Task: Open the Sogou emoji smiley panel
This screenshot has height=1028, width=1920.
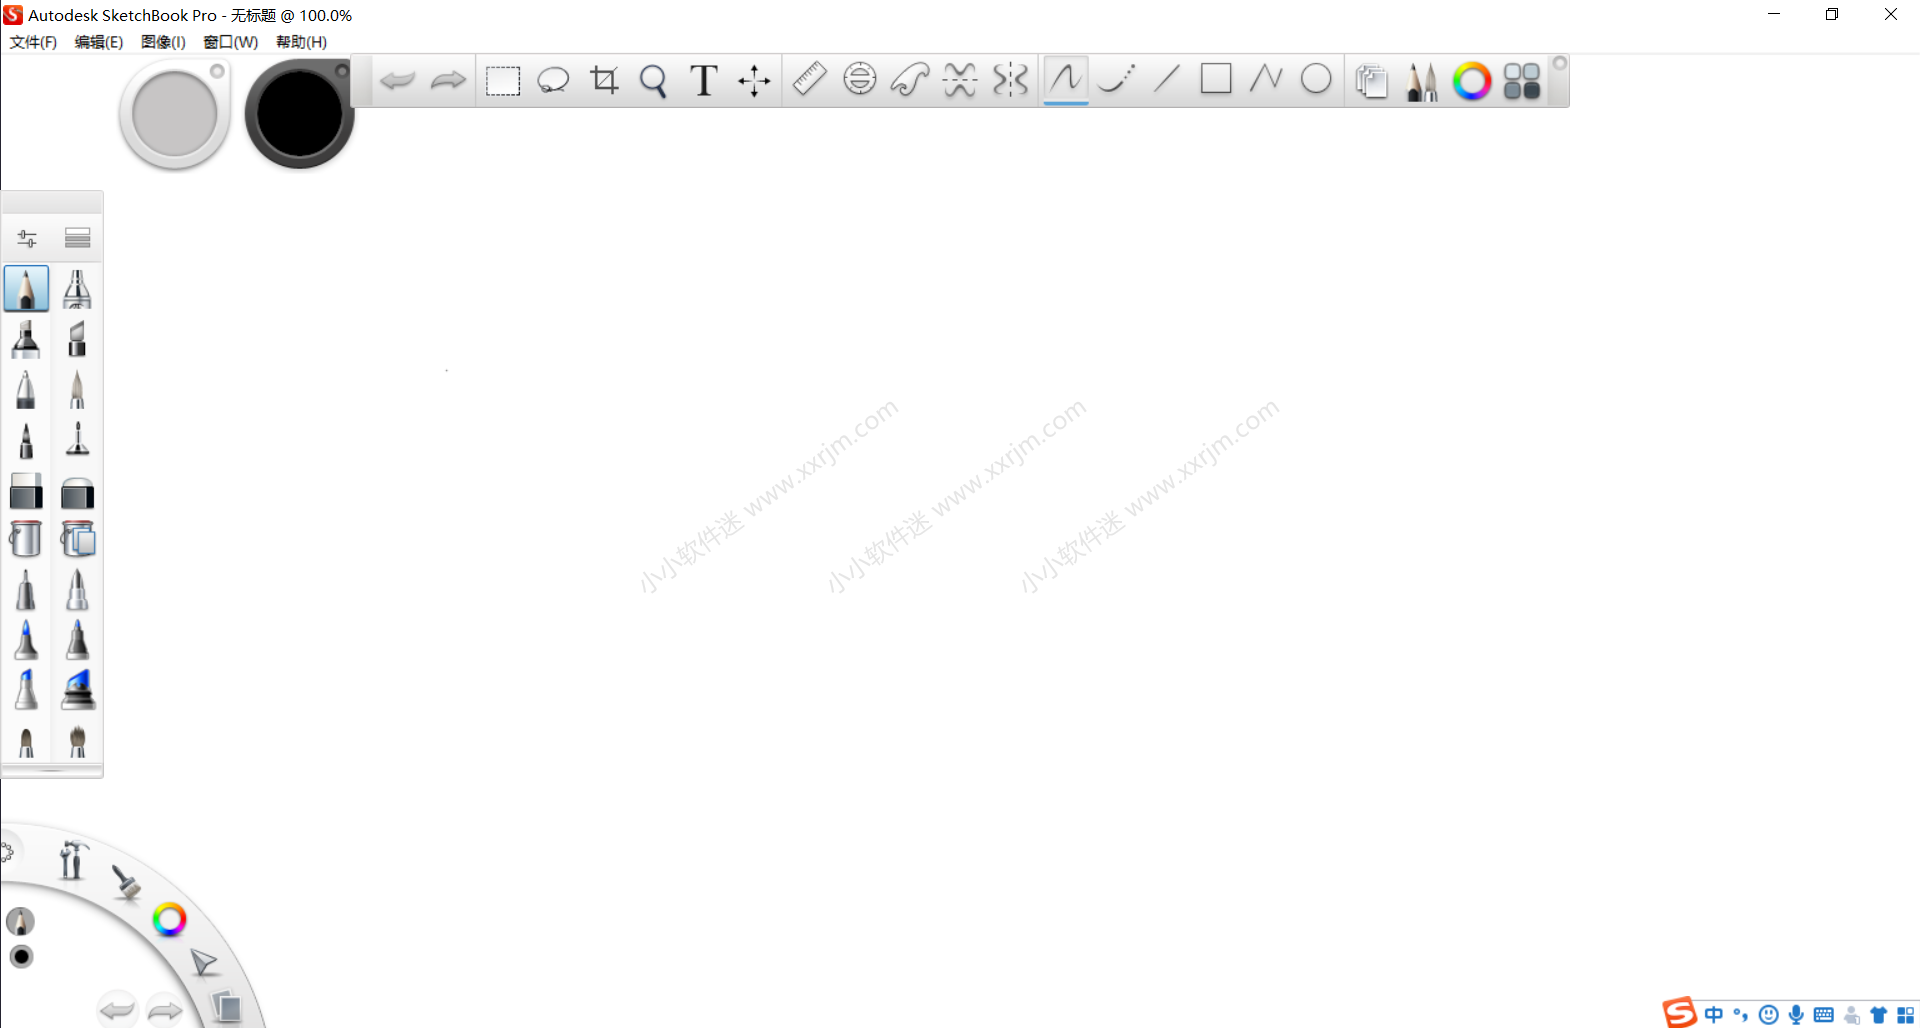Action: click(1769, 1015)
